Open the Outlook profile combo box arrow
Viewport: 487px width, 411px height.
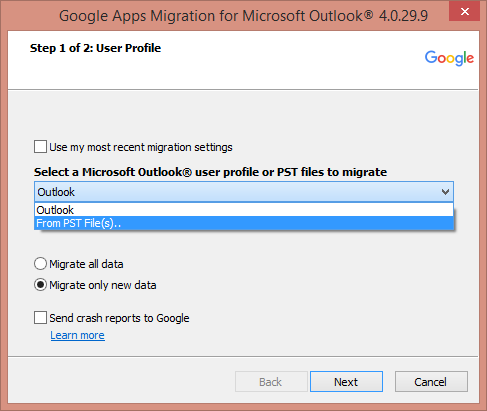coord(445,192)
